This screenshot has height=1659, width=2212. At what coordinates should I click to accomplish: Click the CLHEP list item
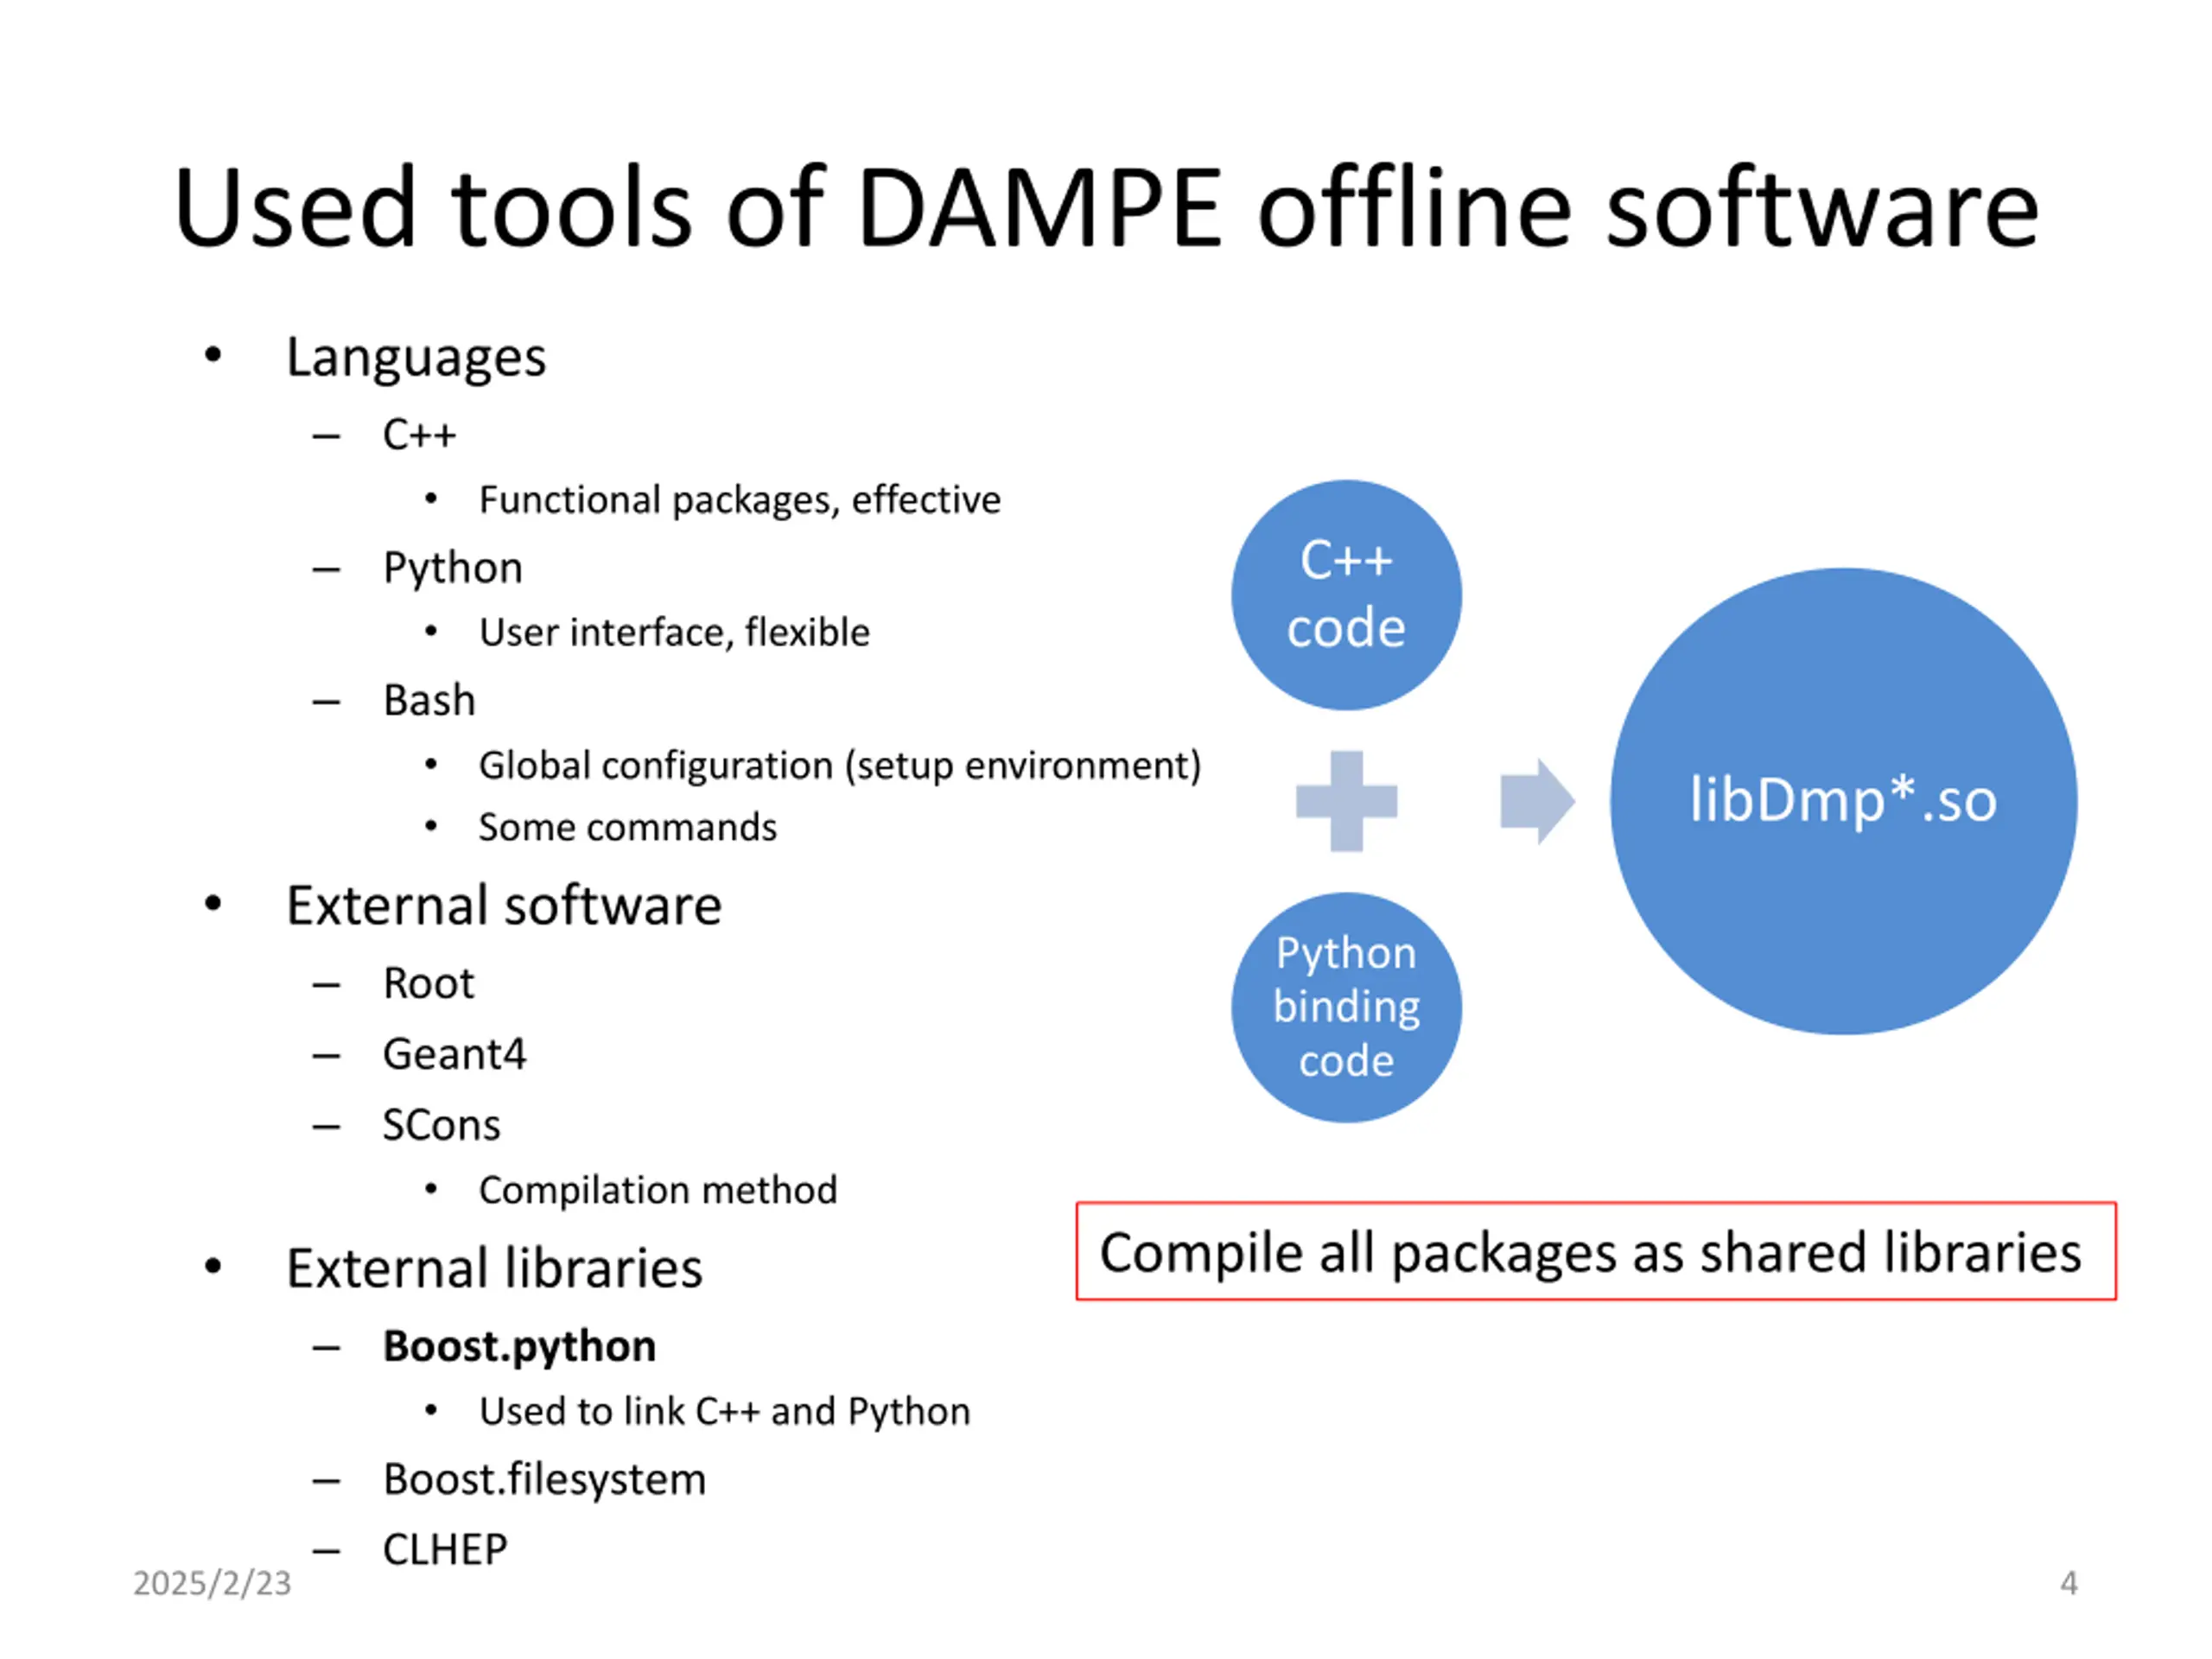(x=445, y=1549)
